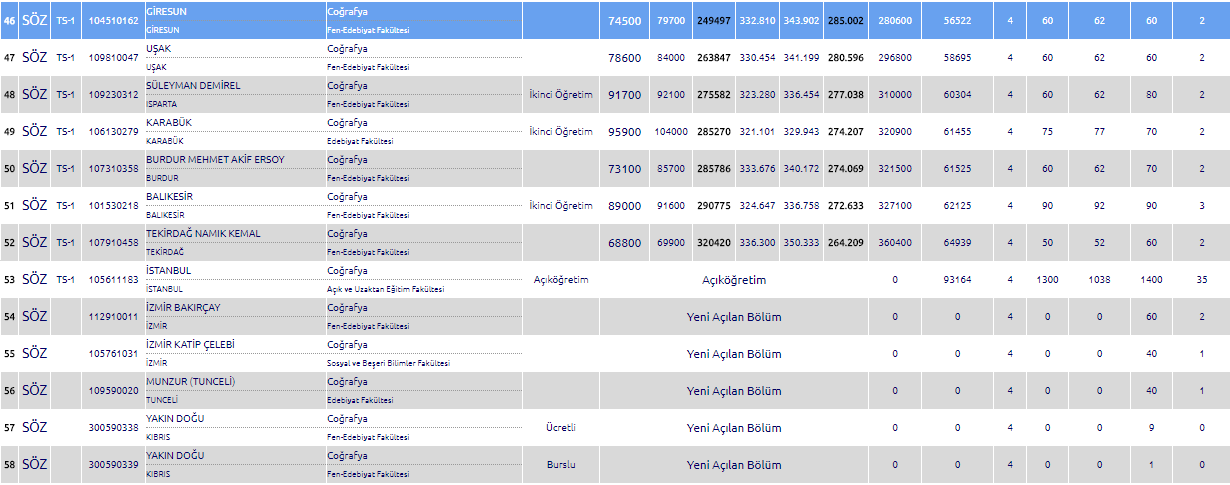This screenshot has height=485, width=1230.
Task: Click program code 106130279 for Karabük
Action: pyautogui.click(x=113, y=132)
